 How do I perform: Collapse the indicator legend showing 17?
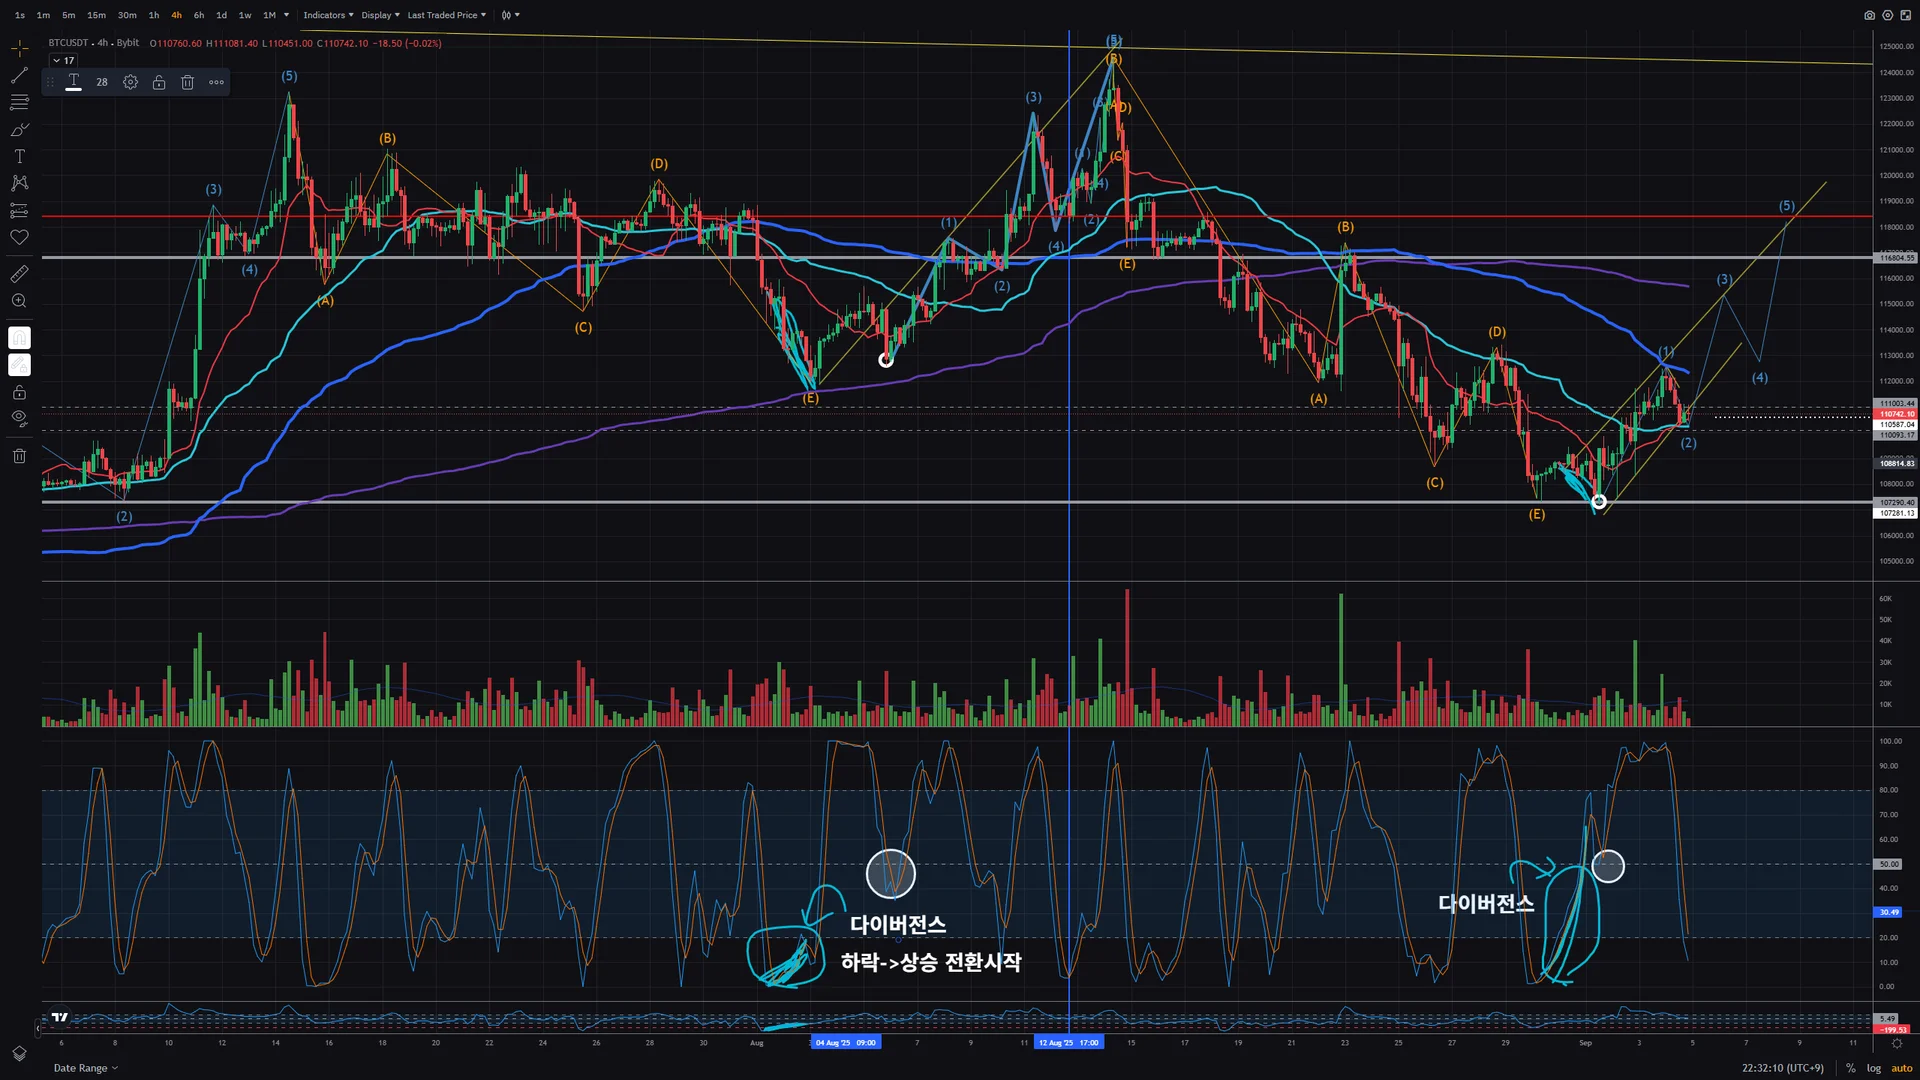click(x=57, y=61)
